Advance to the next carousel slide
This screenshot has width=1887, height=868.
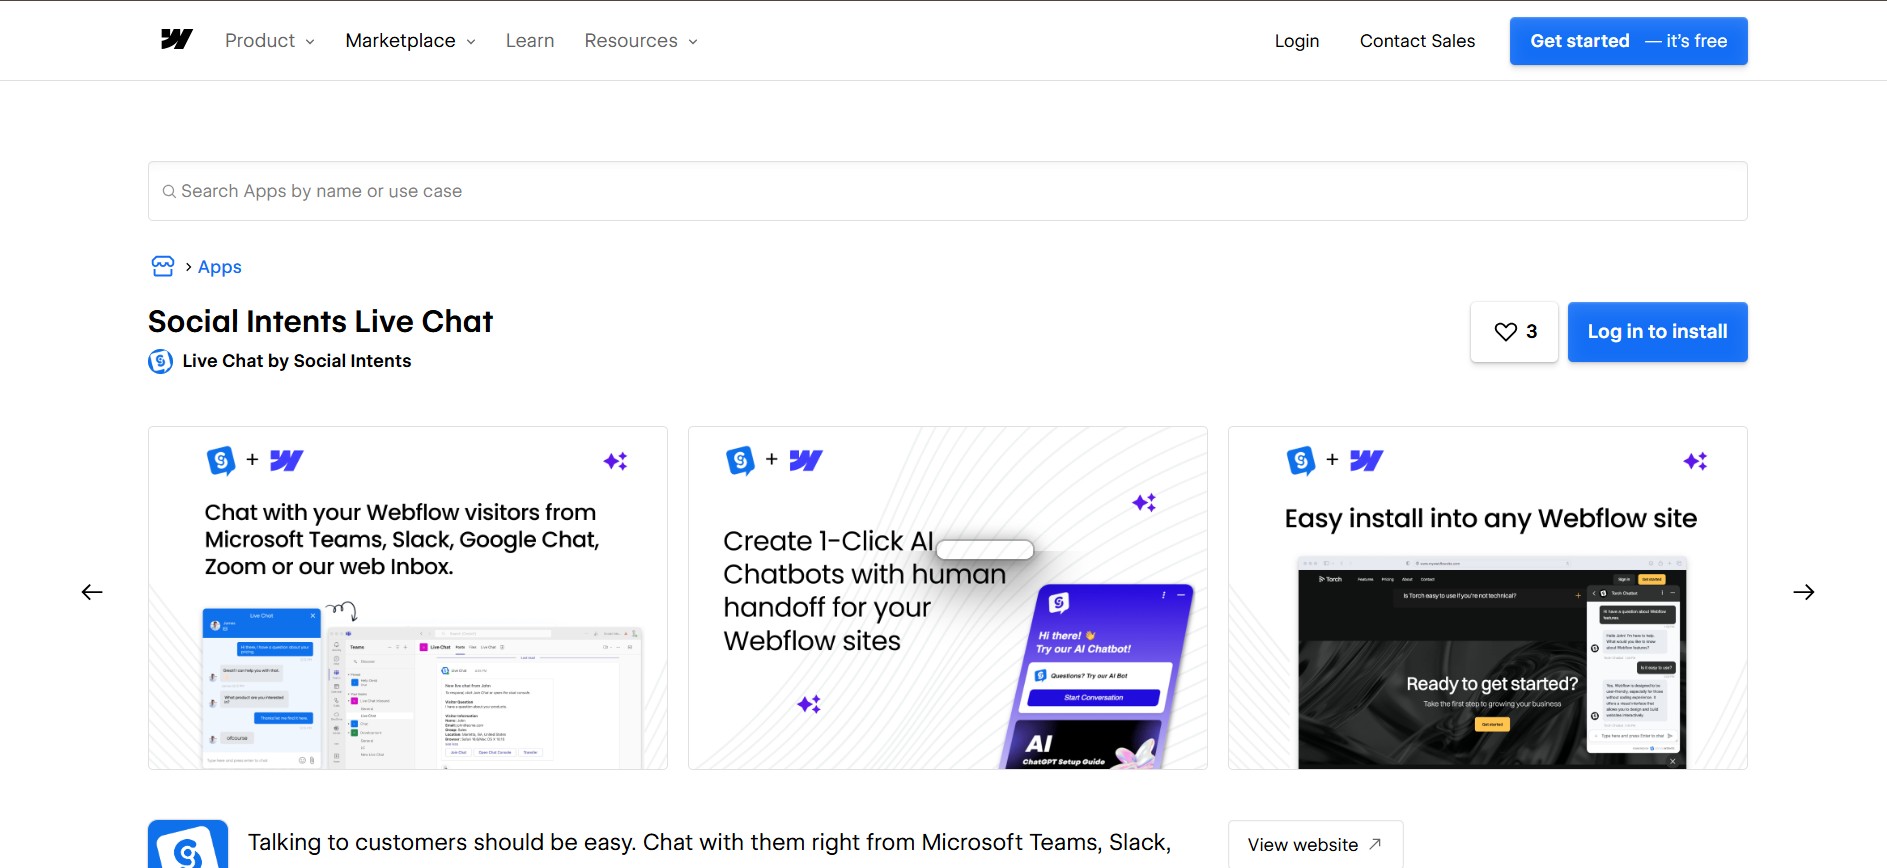point(1804,592)
